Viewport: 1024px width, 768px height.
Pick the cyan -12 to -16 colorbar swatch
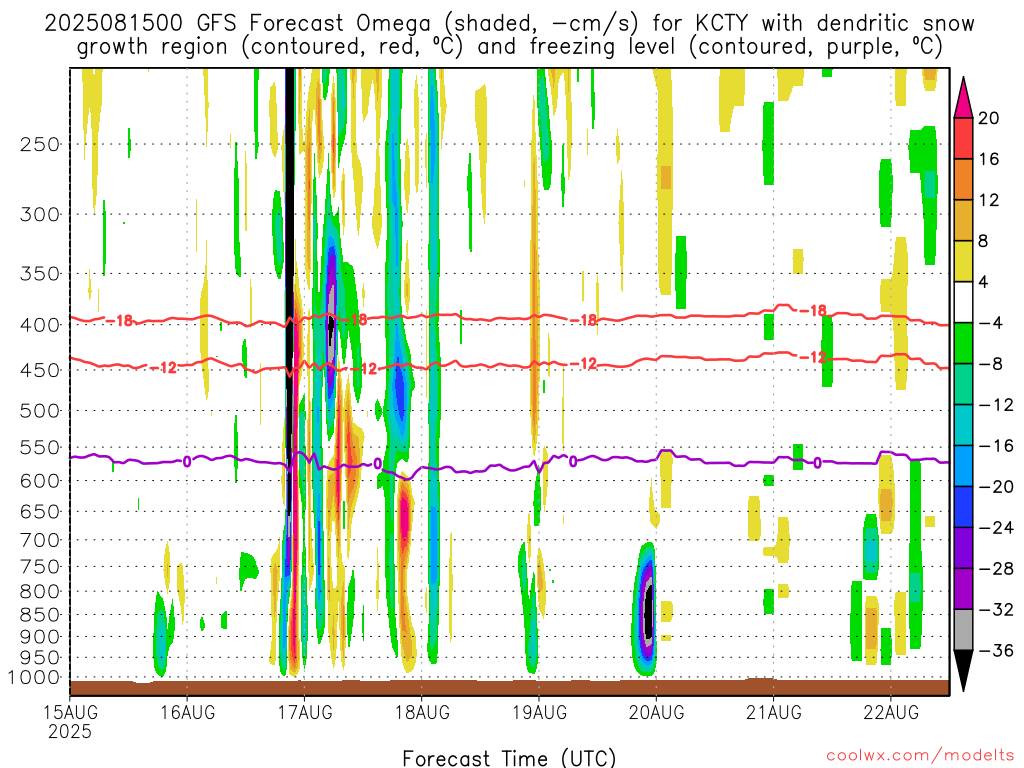(x=963, y=425)
